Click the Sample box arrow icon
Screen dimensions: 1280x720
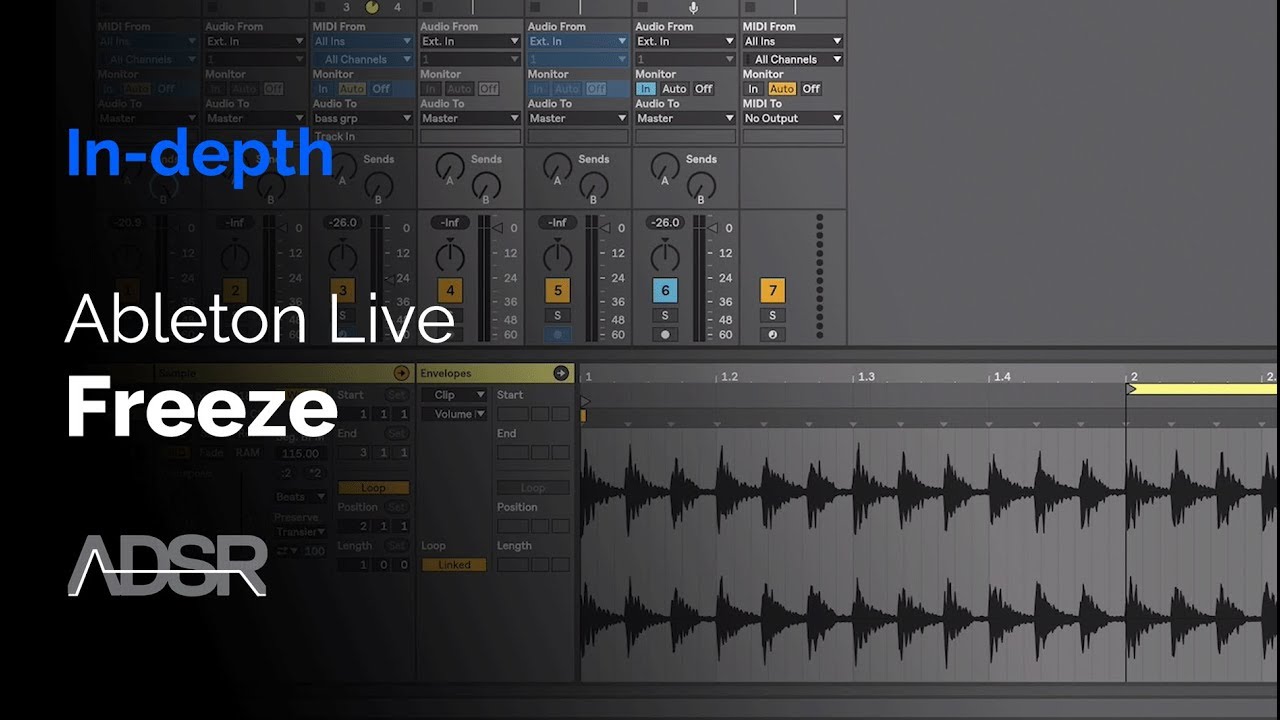[402, 373]
